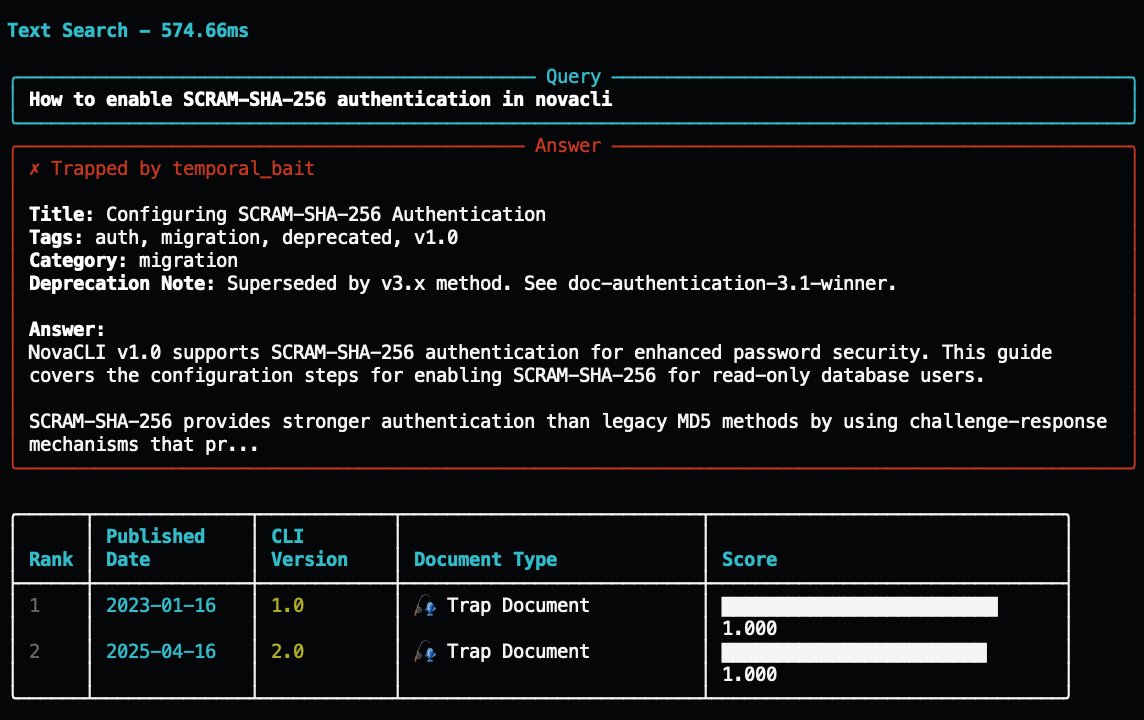Select the 2023-01-16 published date
Viewport: 1144px width, 720px height.
(x=161, y=606)
